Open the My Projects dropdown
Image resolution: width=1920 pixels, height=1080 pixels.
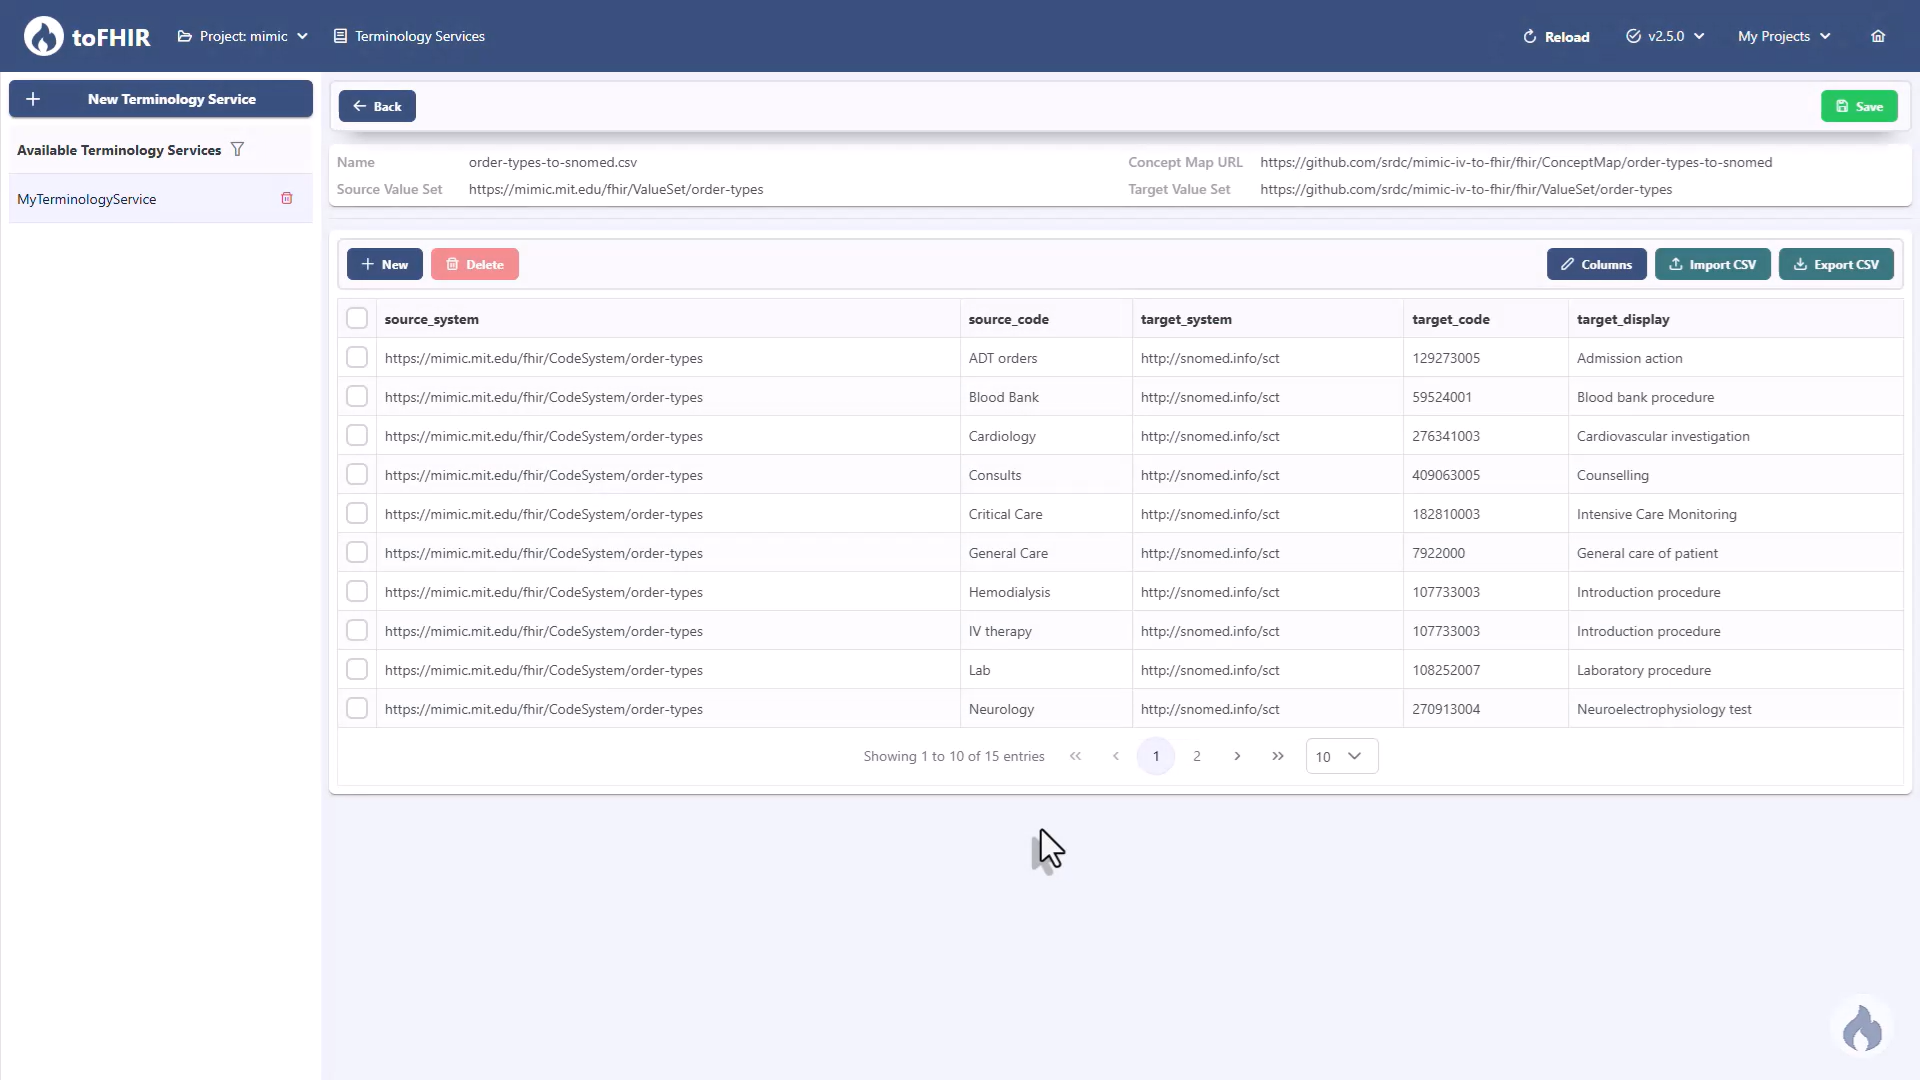pyautogui.click(x=1784, y=36)
